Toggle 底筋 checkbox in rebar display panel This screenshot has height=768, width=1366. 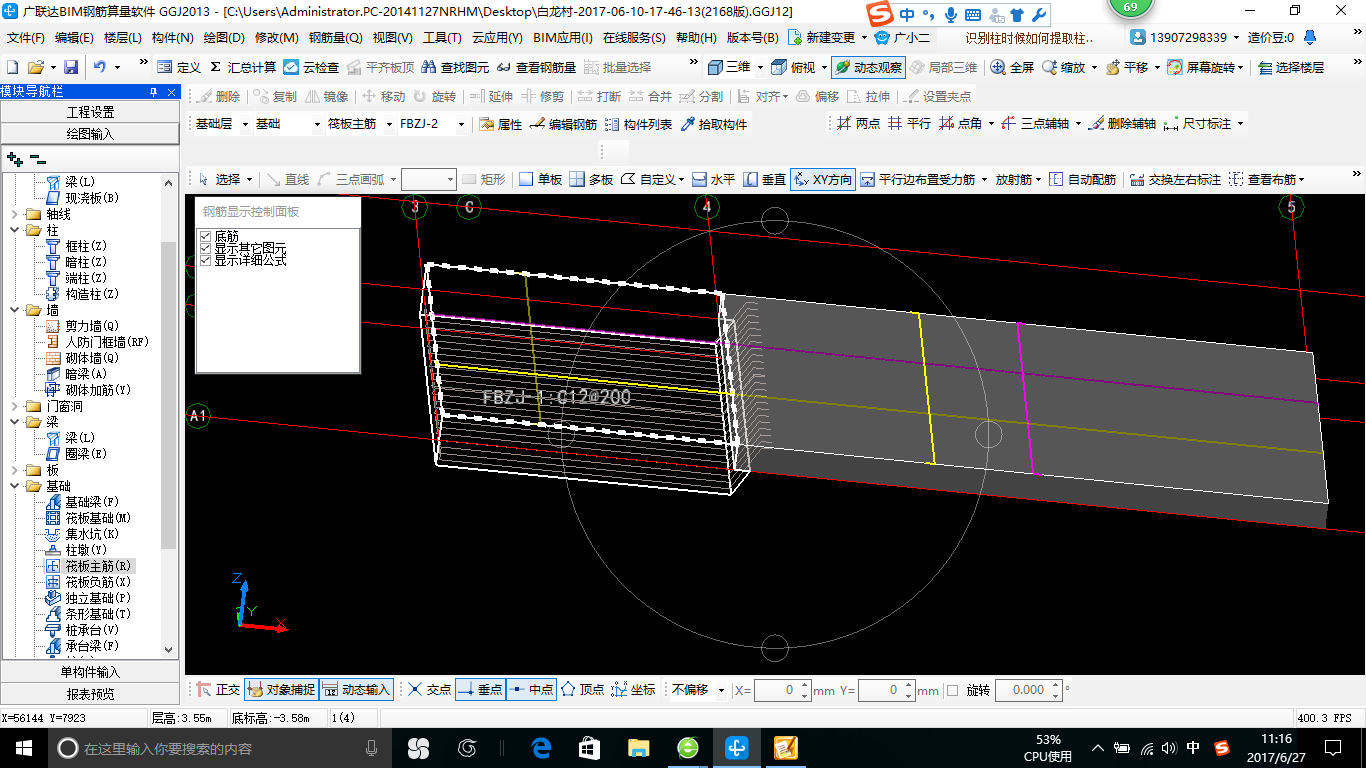tap(205, 236)
